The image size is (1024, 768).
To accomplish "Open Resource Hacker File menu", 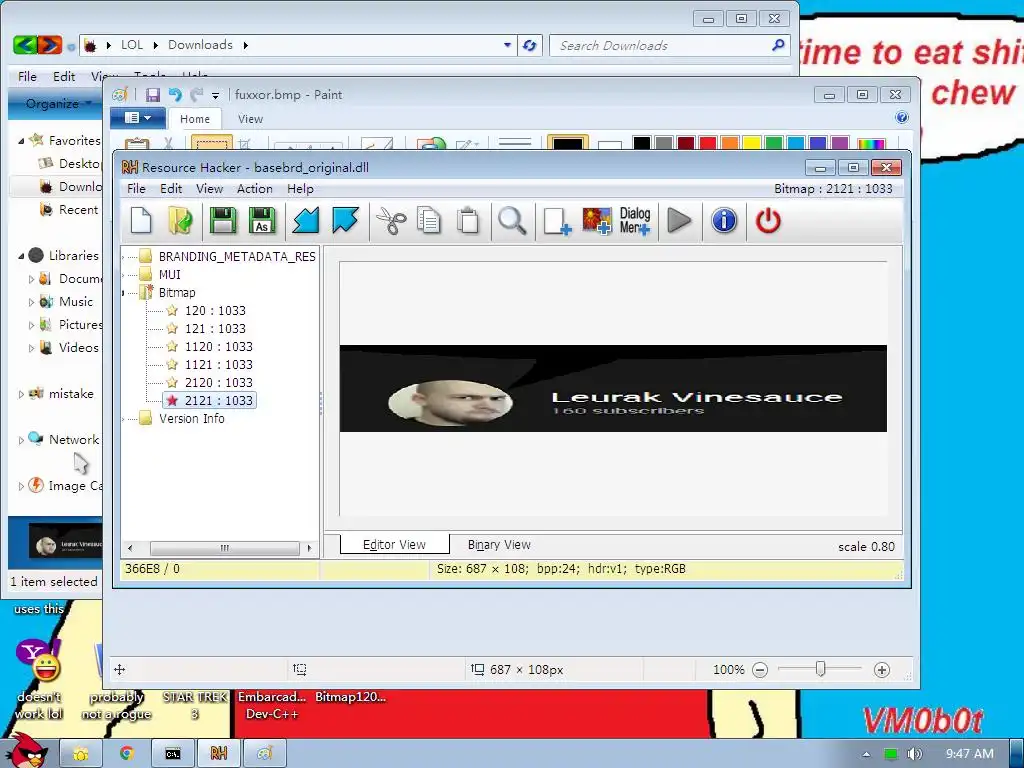I will click(x=136, y=189).
